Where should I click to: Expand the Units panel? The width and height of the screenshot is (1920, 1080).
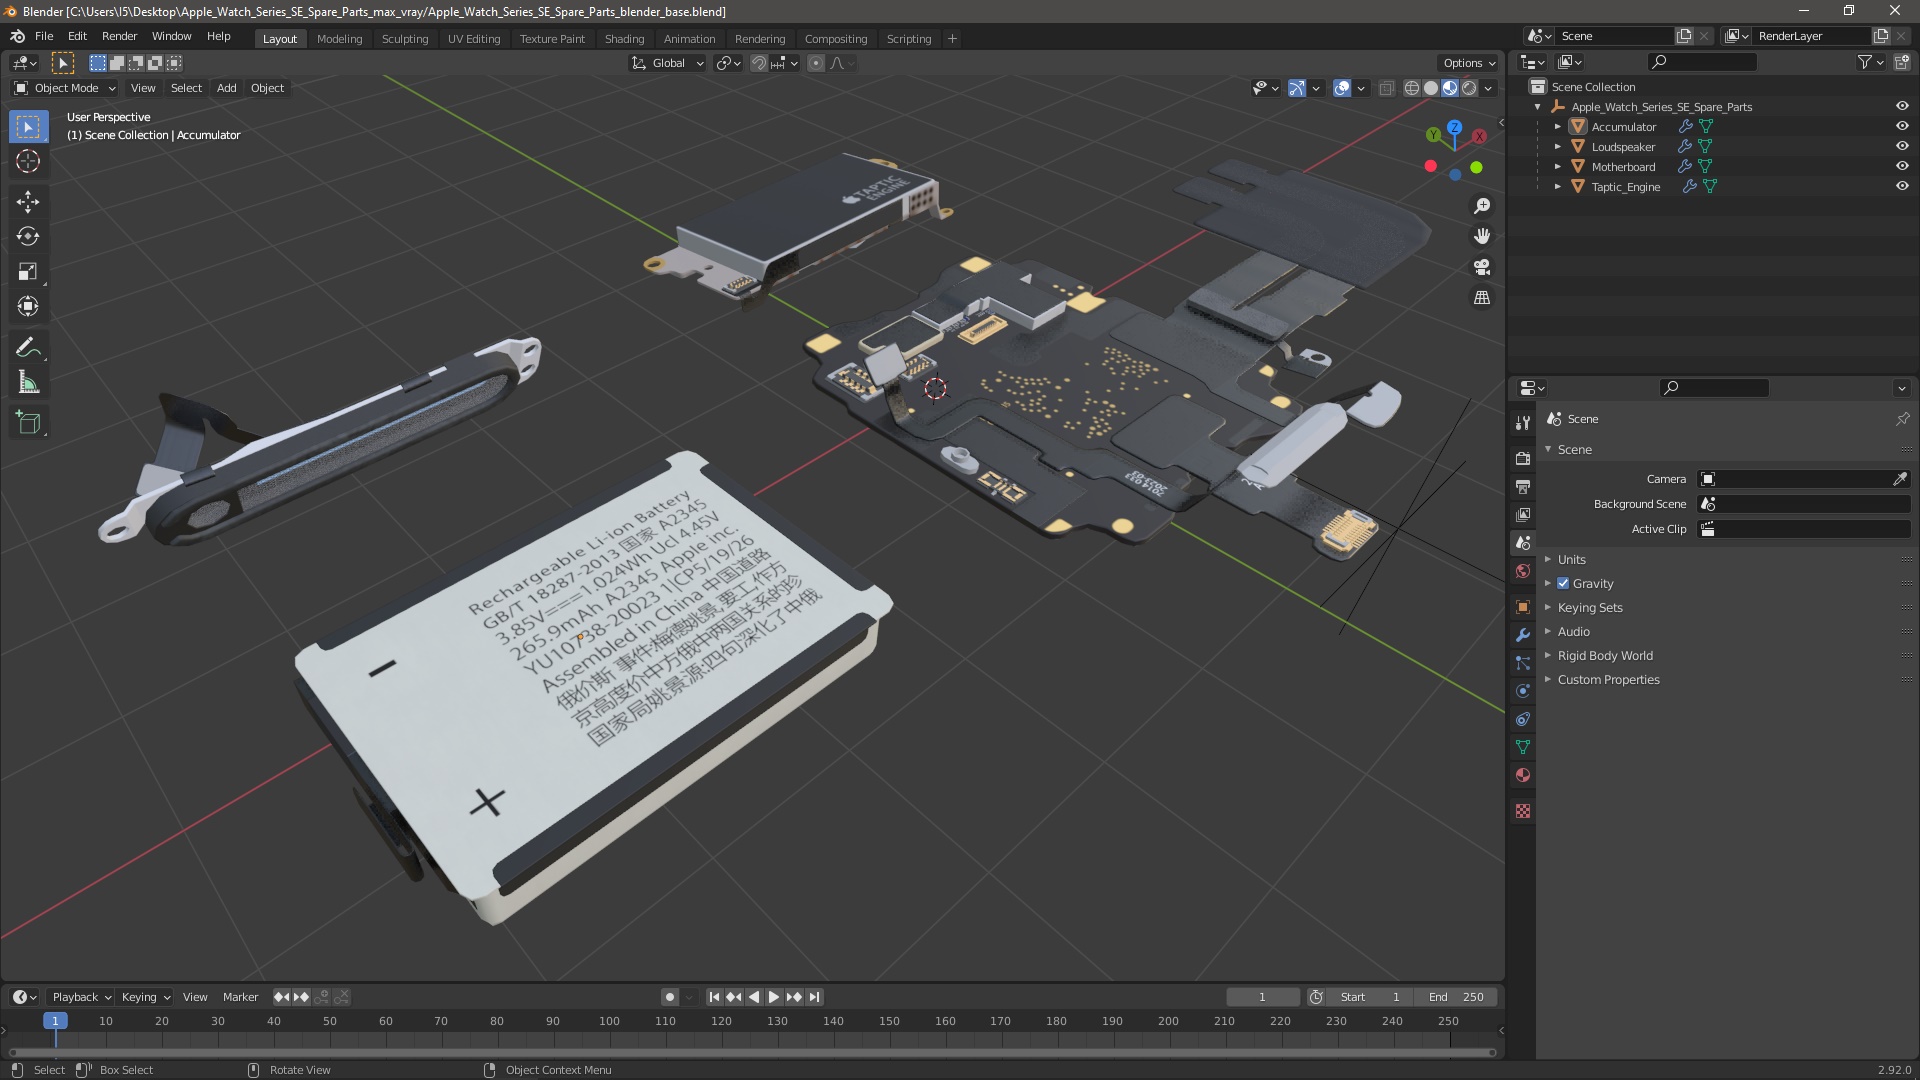pos(1571,559)
